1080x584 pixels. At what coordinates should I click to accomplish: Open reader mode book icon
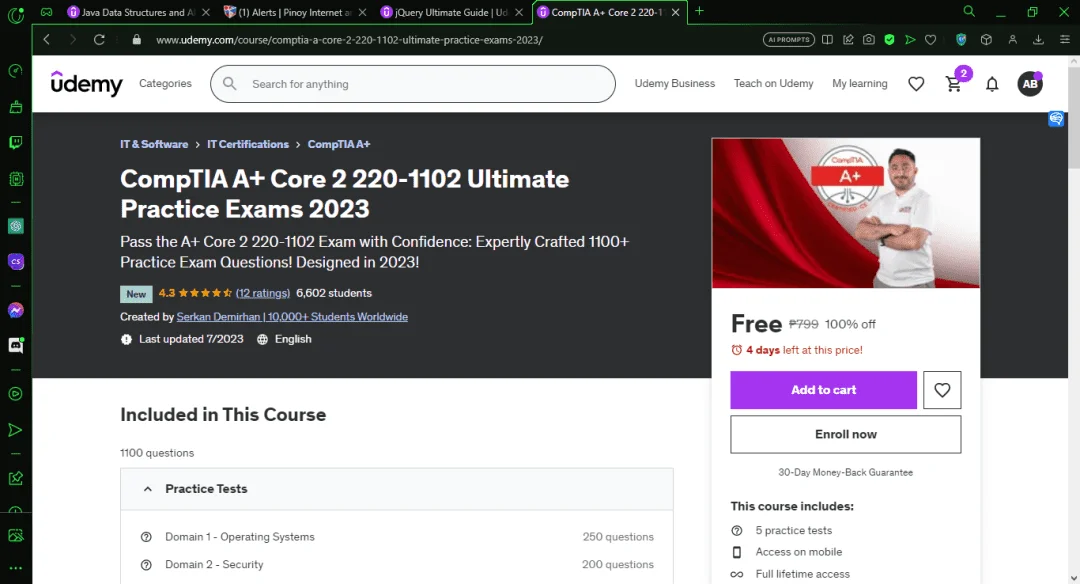click(x=827, y=40)
